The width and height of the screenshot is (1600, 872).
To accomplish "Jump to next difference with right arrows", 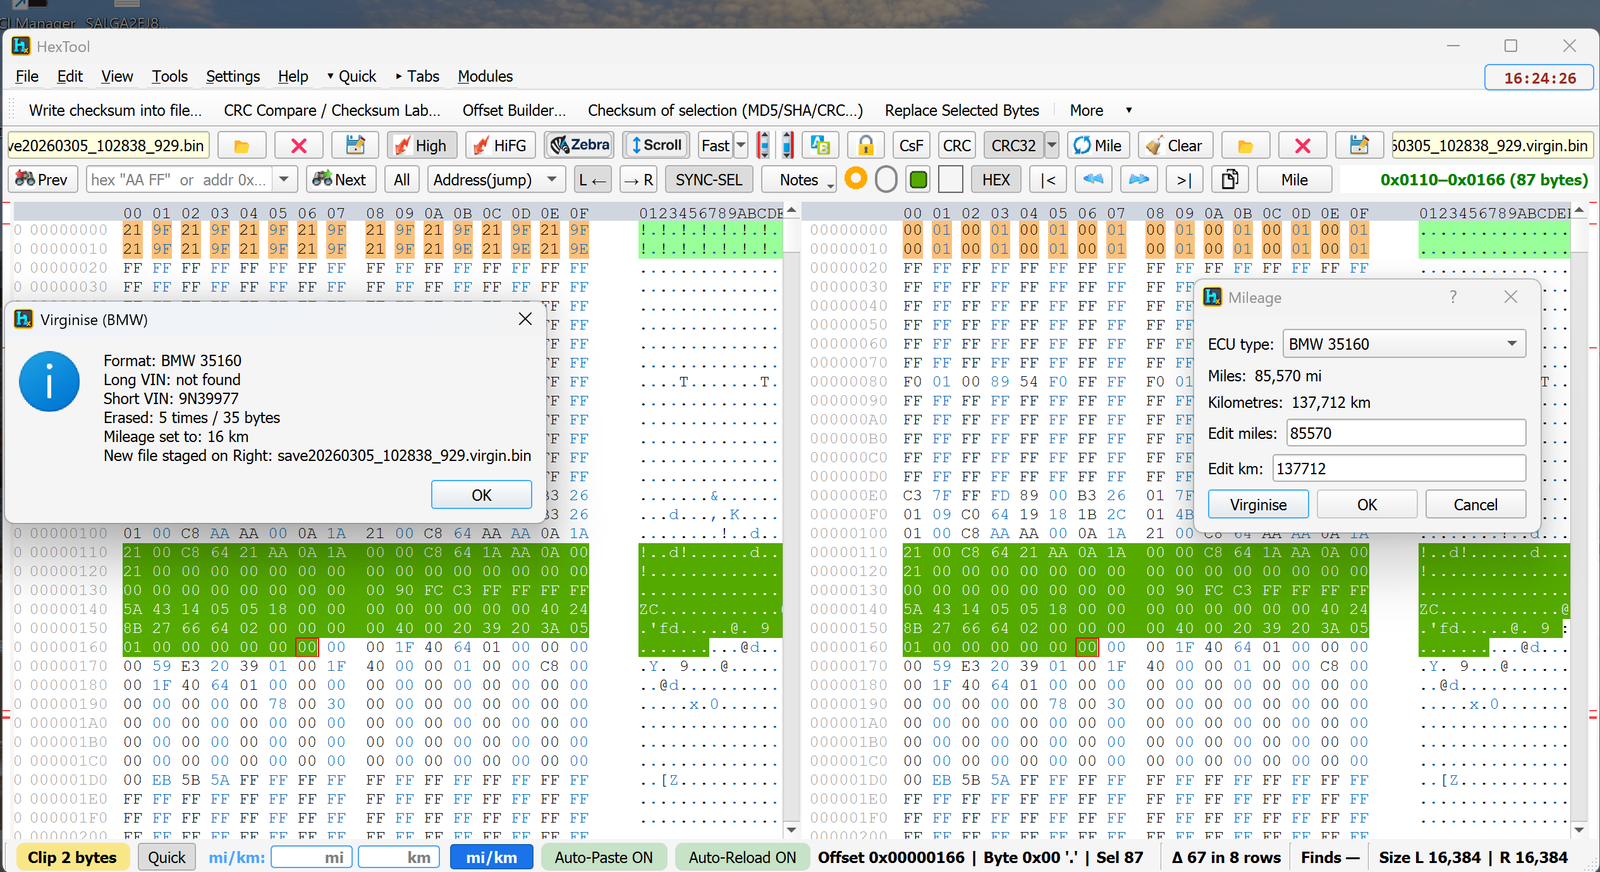I will [1138, 180].
